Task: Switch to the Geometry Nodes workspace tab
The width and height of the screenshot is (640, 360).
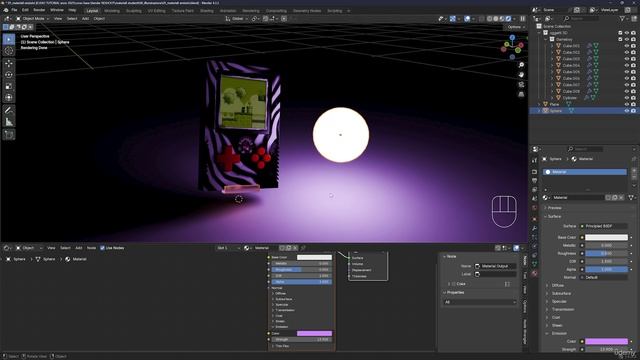Action: point(307,11)
